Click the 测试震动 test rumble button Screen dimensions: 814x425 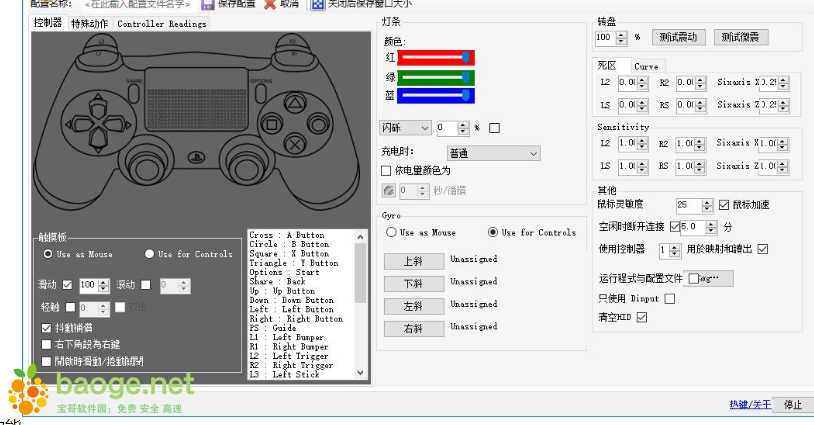click(x=679, y=37)
